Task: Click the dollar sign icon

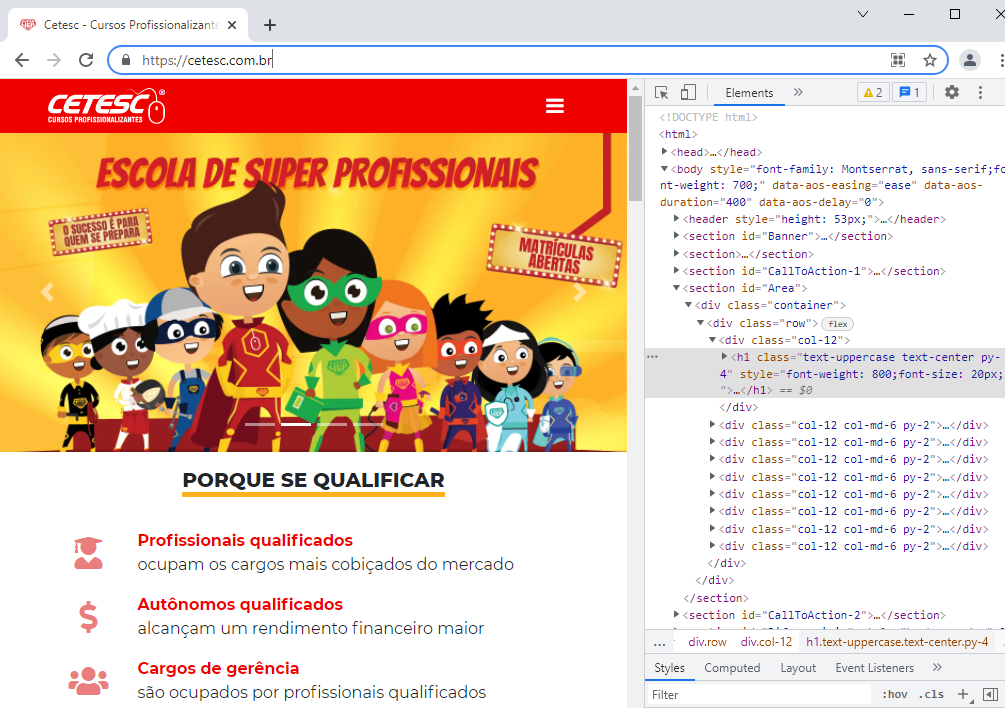Action: tap(88, 617)
